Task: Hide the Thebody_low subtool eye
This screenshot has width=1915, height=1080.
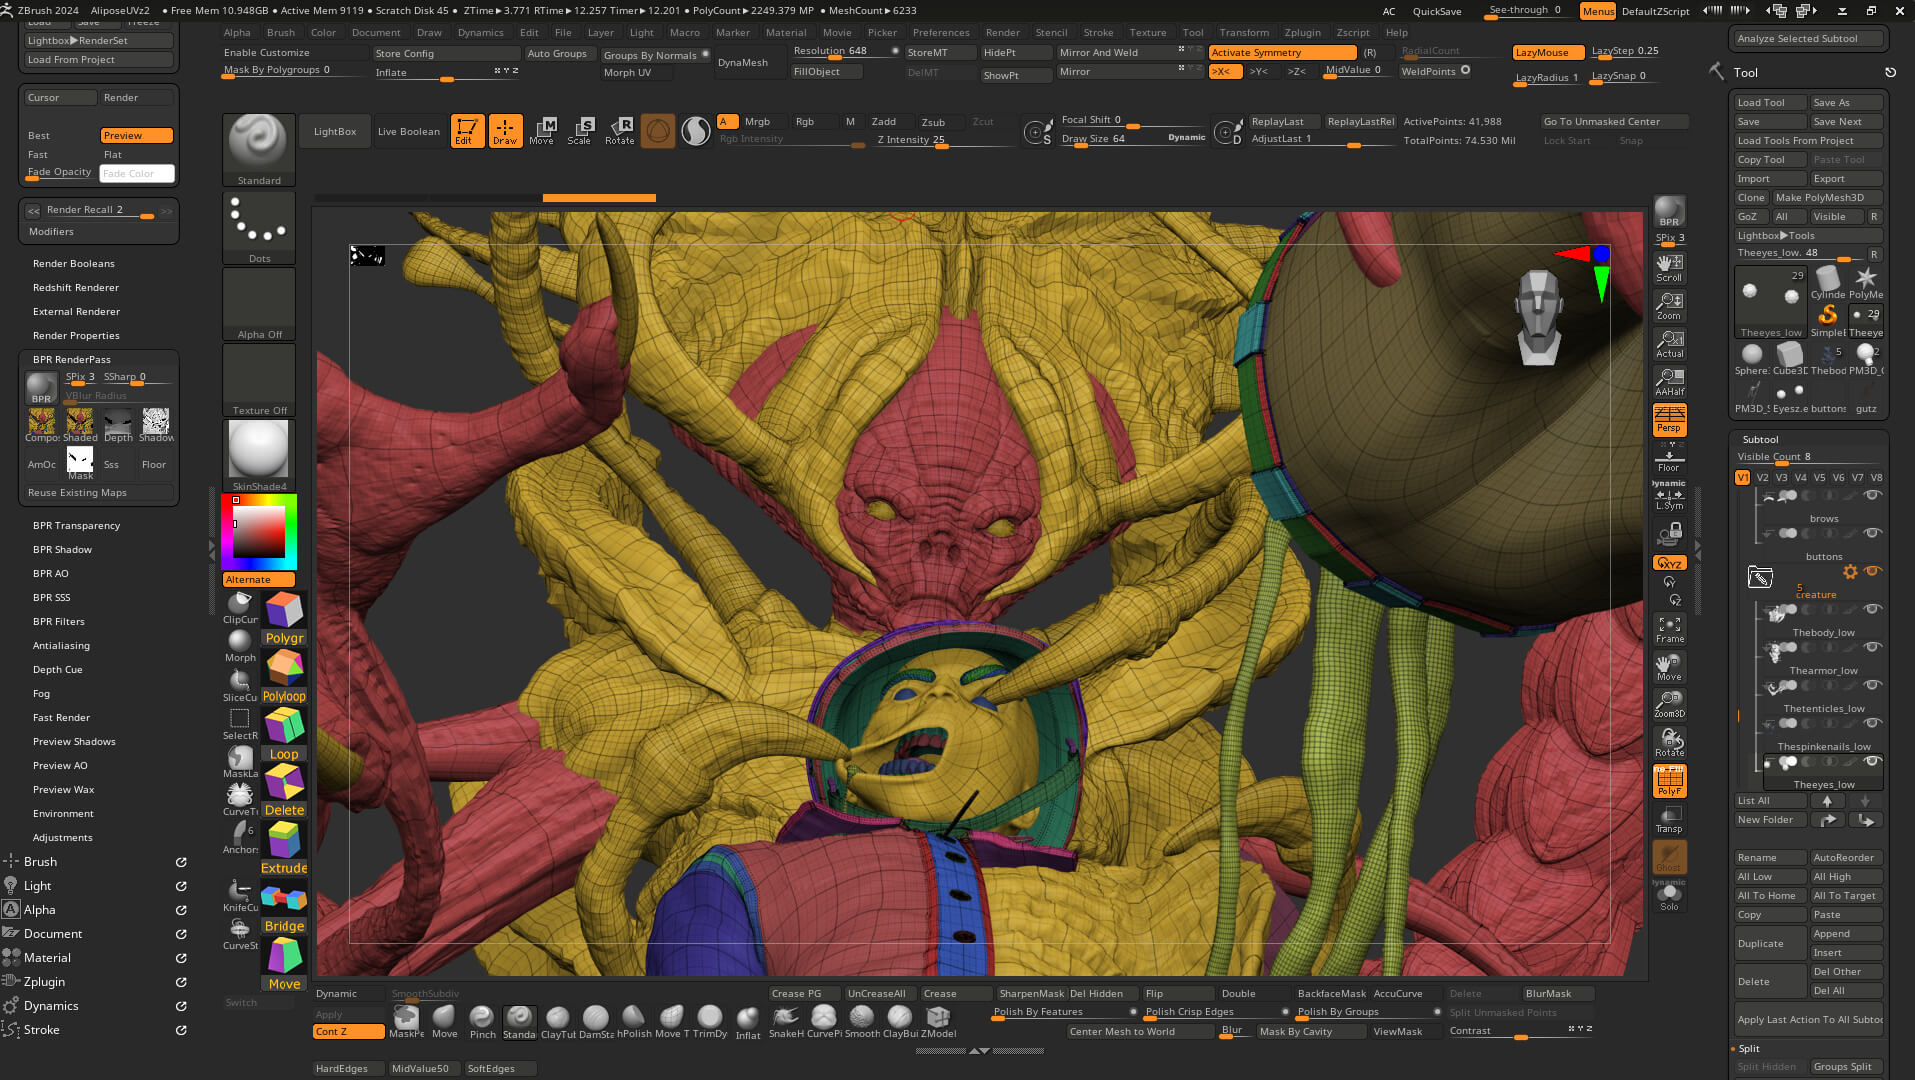Action: pyautogui.click(x=1872, y=609)
